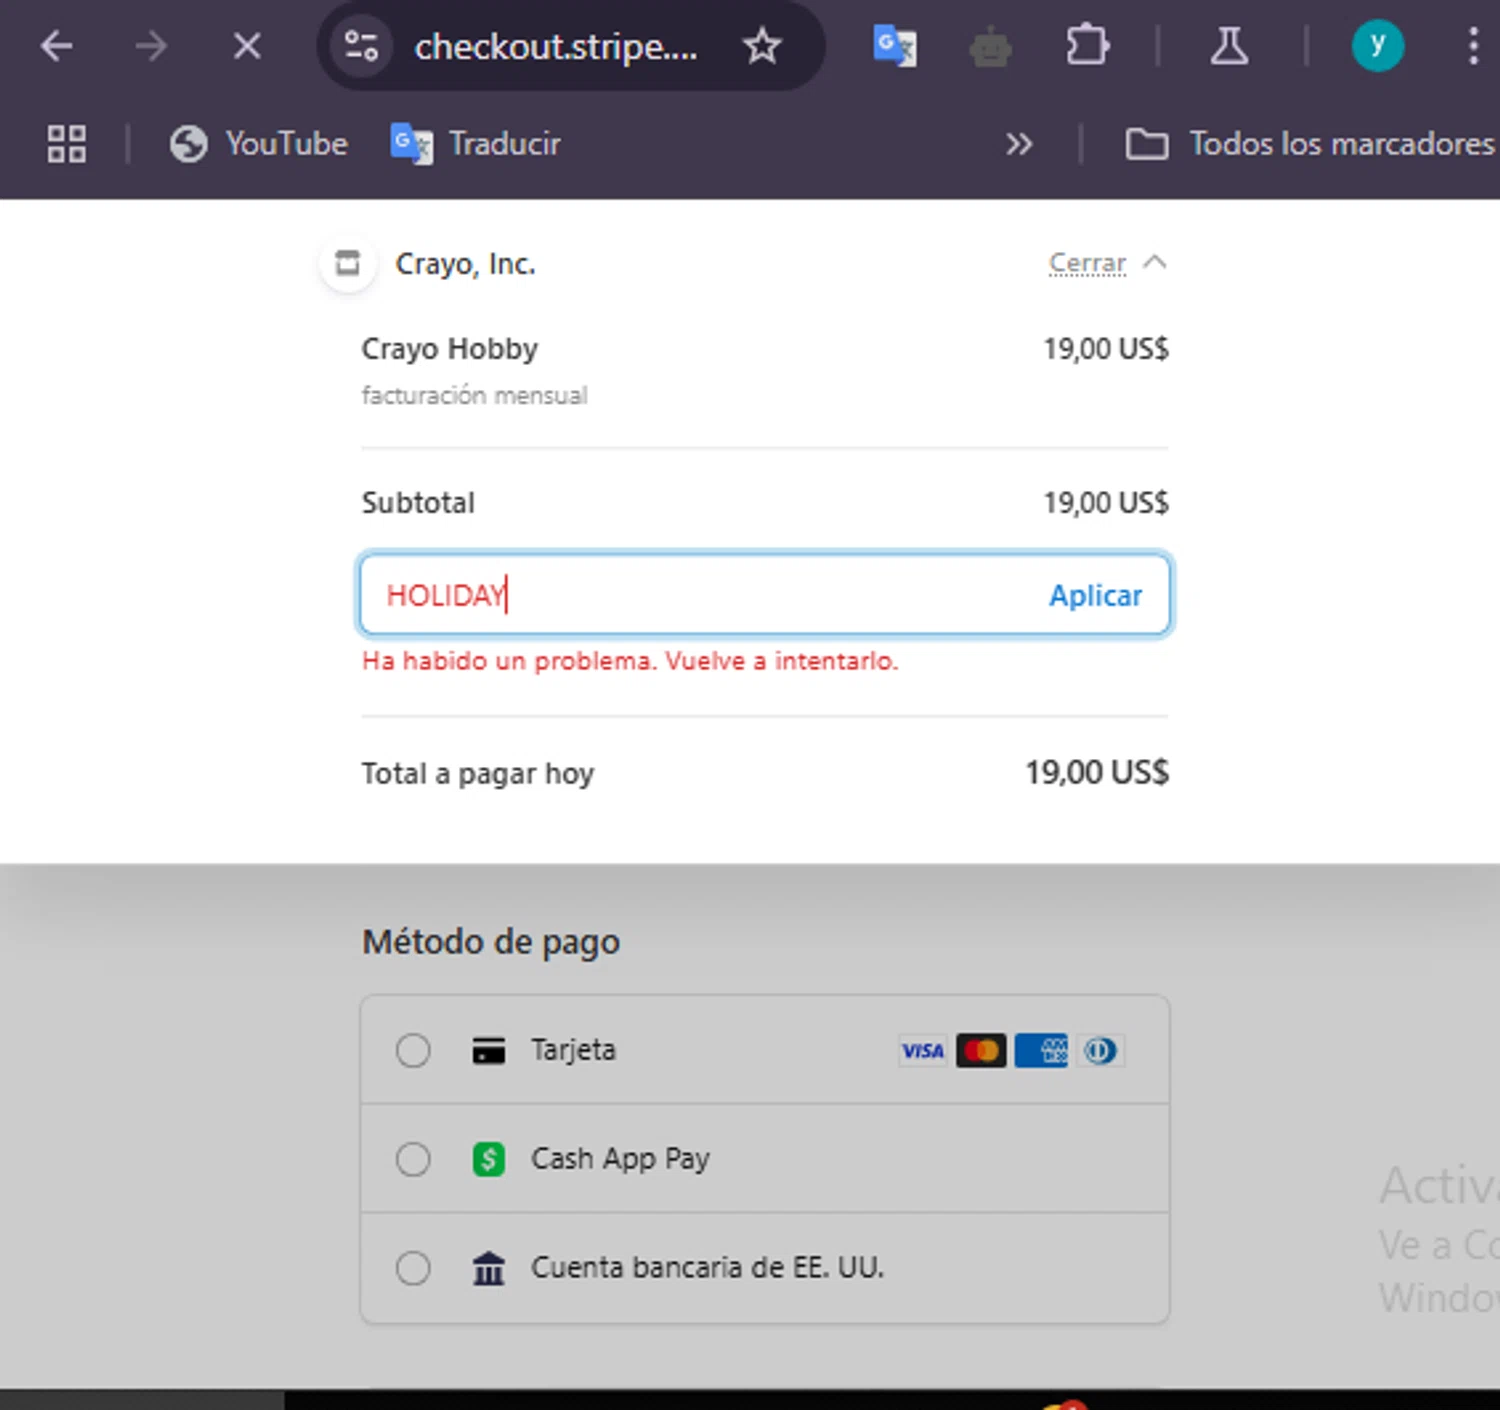Click the chevron next to Cerrar
This screenshot has height=1410, width=1500.
click(x=1155, y=262)
